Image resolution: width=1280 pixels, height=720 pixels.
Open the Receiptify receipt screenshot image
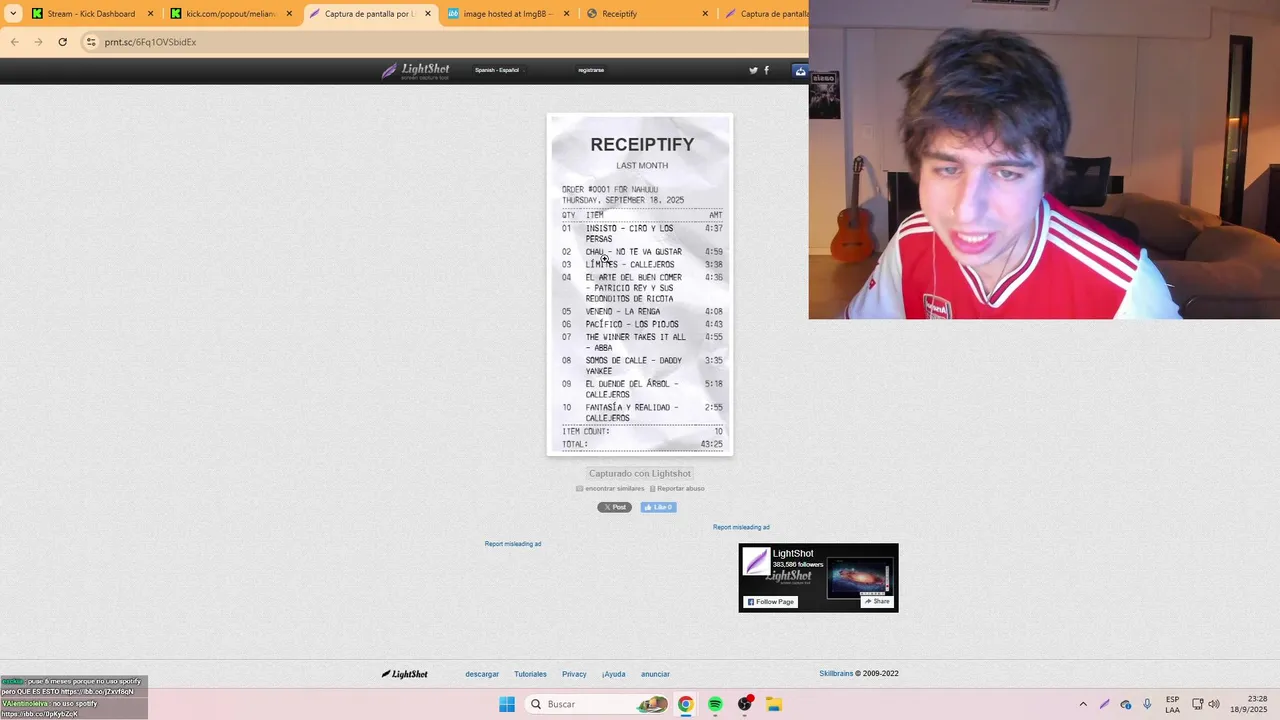pyautogui.click(x=640, y=284)
